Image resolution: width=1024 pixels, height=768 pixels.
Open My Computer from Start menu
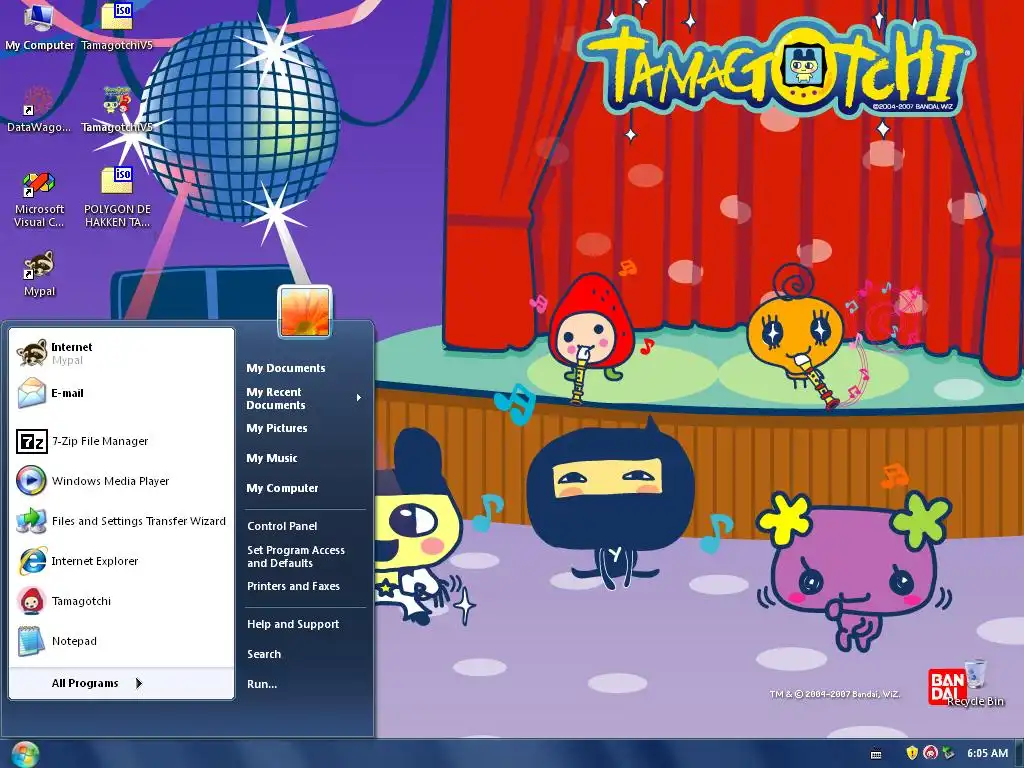(305, 488)
